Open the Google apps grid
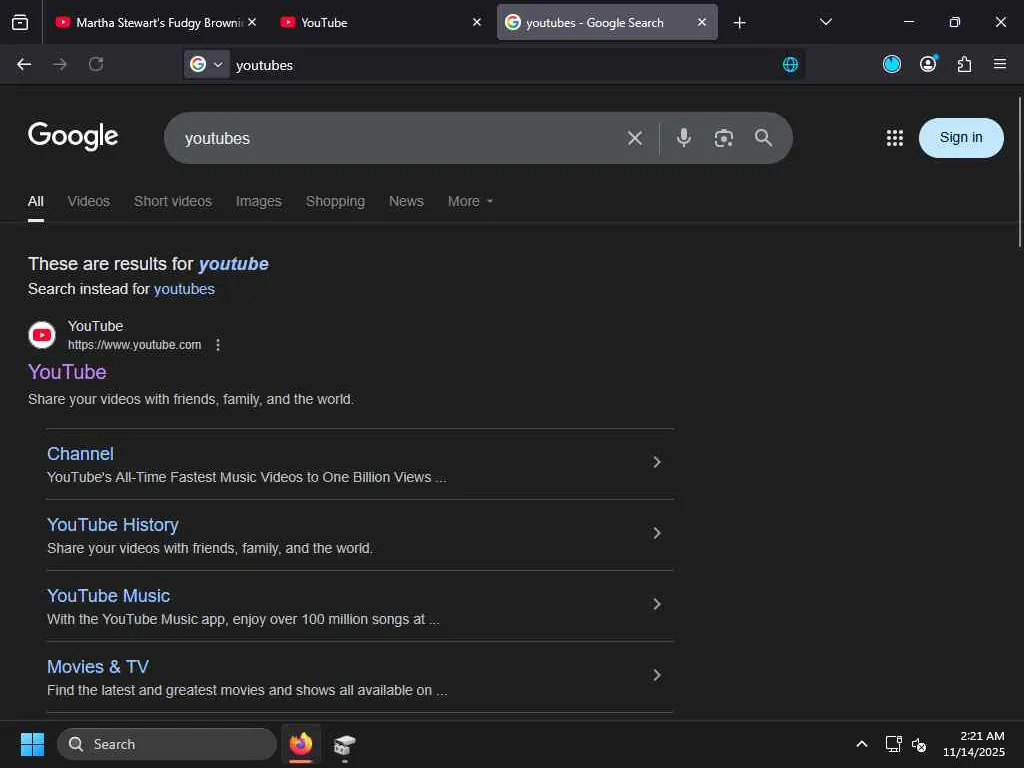This screenshot has width=1024, height=768. (x=895, y=138)
